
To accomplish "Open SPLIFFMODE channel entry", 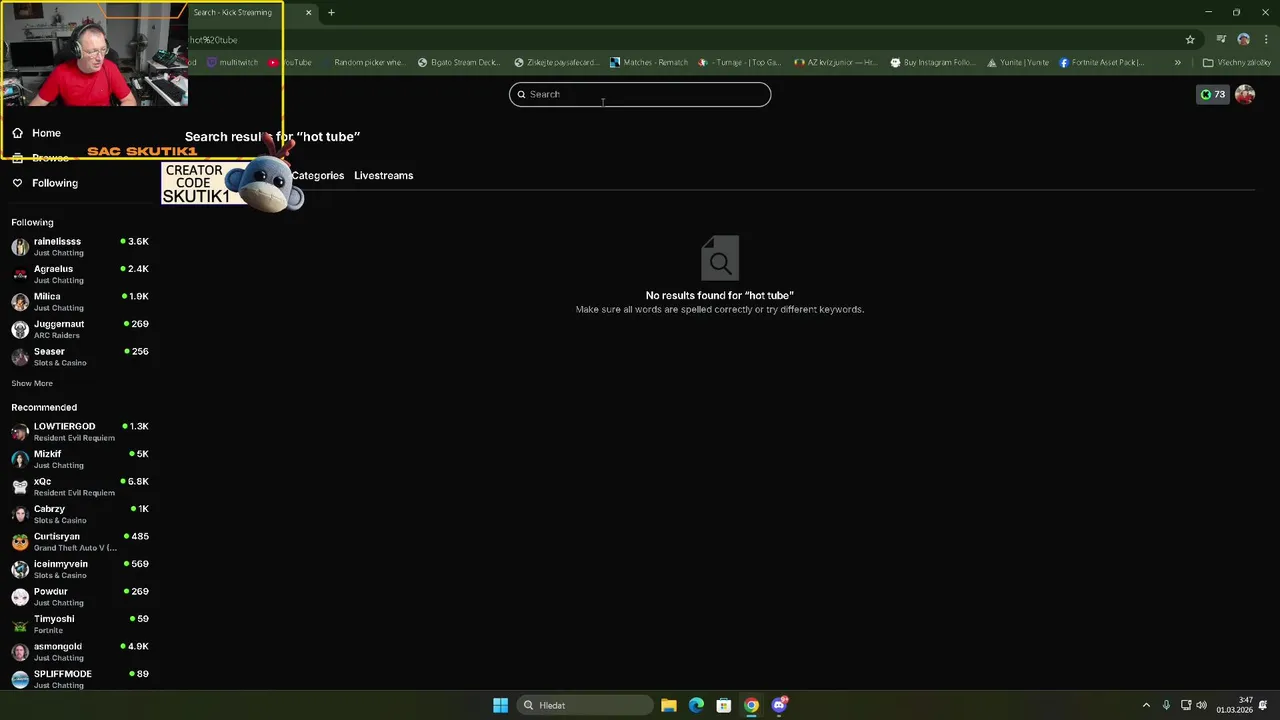I will [x=80, y=679].
